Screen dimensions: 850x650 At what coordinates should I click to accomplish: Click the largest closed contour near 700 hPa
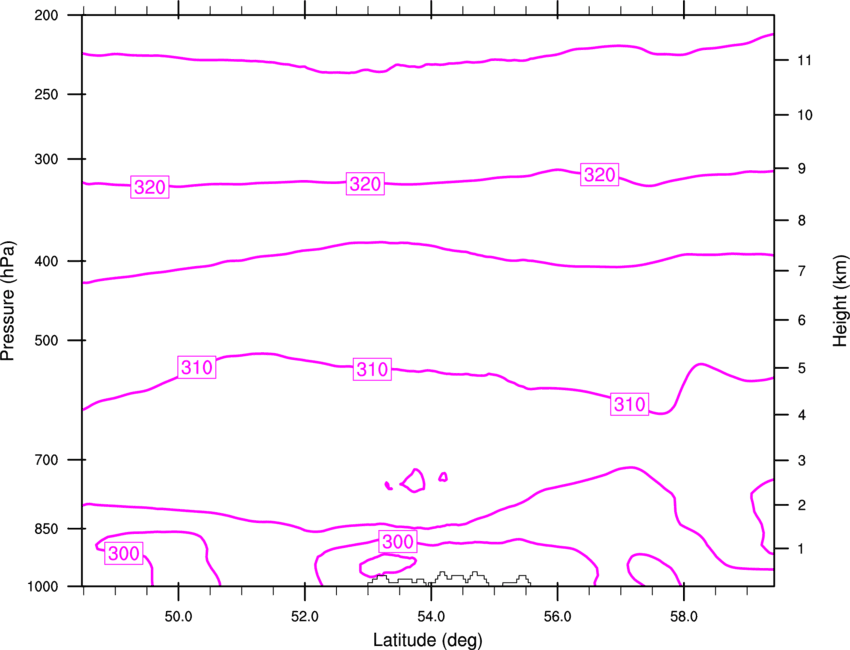click(413, 480)
